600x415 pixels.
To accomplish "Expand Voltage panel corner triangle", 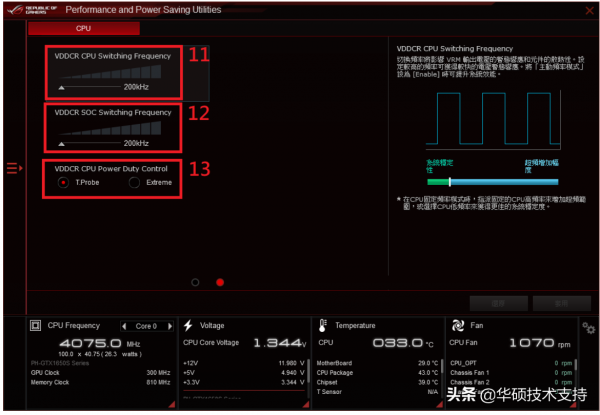I will pyautogui.click(x=306, y=404).
